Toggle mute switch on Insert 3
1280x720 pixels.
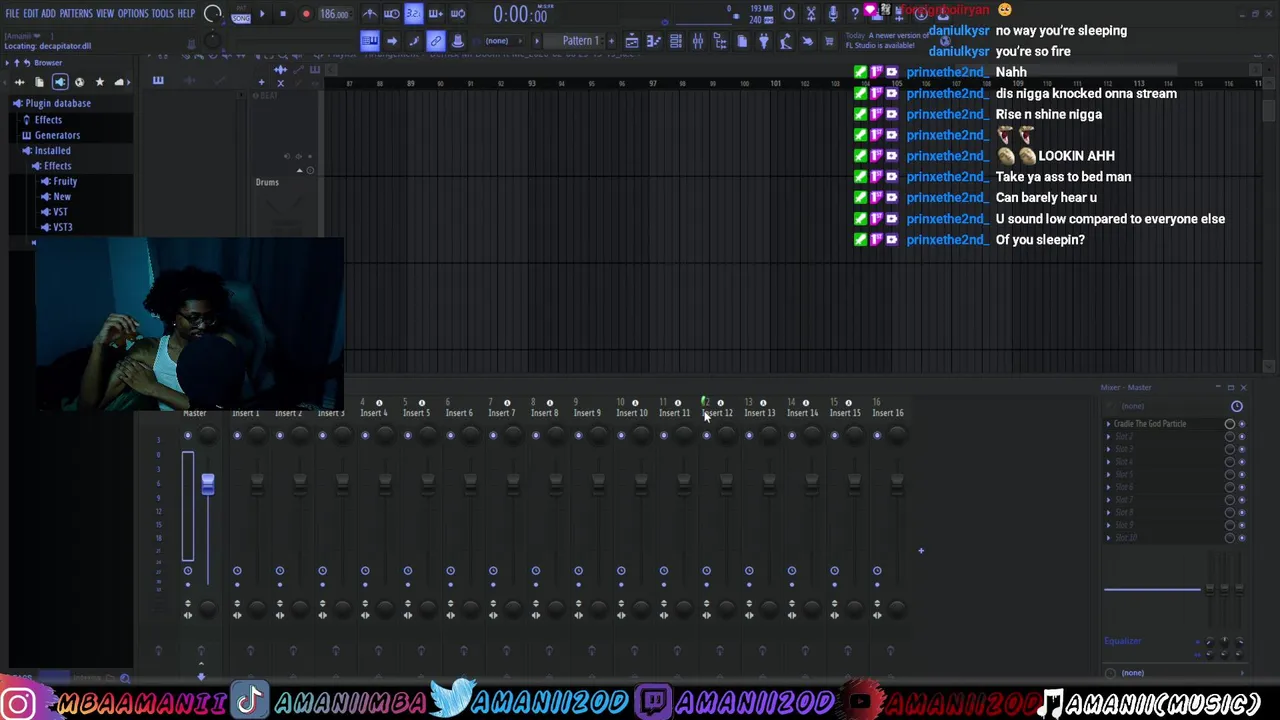[x=322, y=435]
